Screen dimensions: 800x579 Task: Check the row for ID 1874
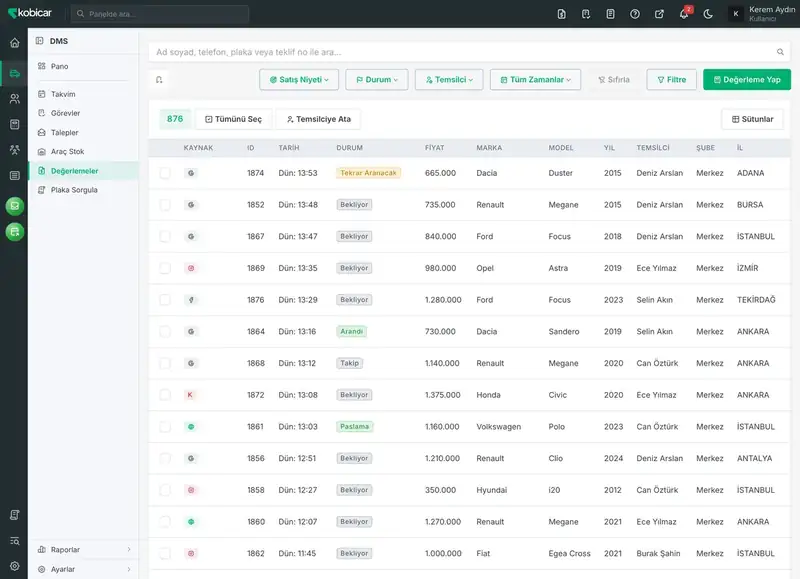click(165, 173)
